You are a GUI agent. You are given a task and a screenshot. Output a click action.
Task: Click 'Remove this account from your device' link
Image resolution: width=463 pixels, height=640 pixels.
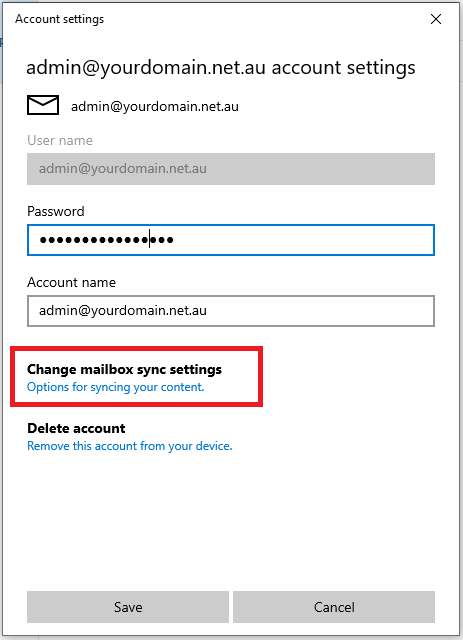[x=129, y=446]
